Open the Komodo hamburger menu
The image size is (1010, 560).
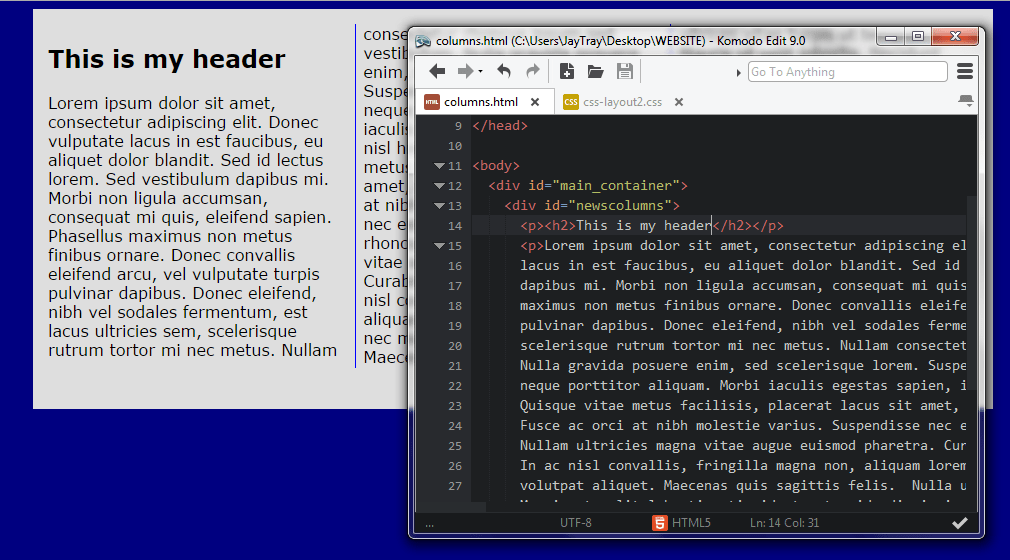click(x=965, y=72)
